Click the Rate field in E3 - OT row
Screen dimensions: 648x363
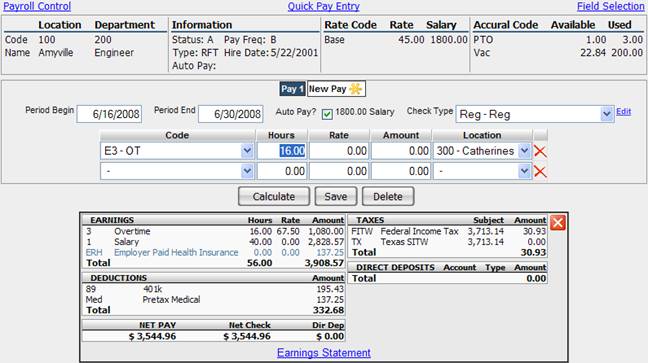point(339,151)
